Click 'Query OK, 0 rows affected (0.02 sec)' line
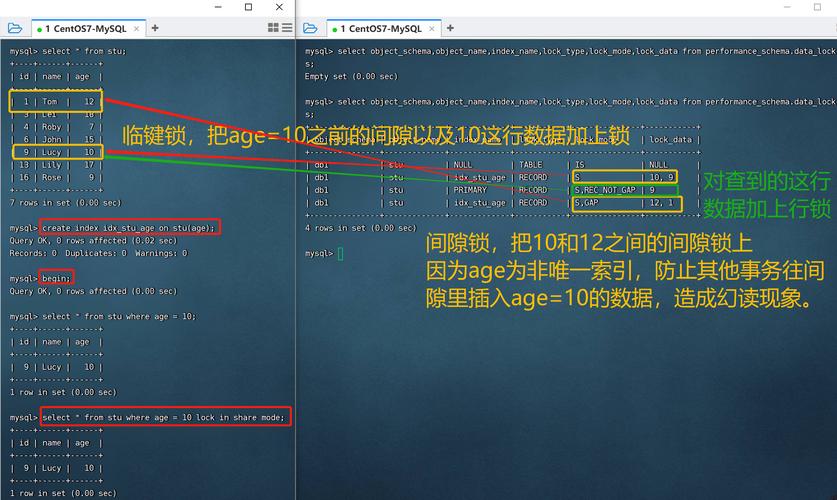This screenshot has width=837, height=500. coord(93,241)
